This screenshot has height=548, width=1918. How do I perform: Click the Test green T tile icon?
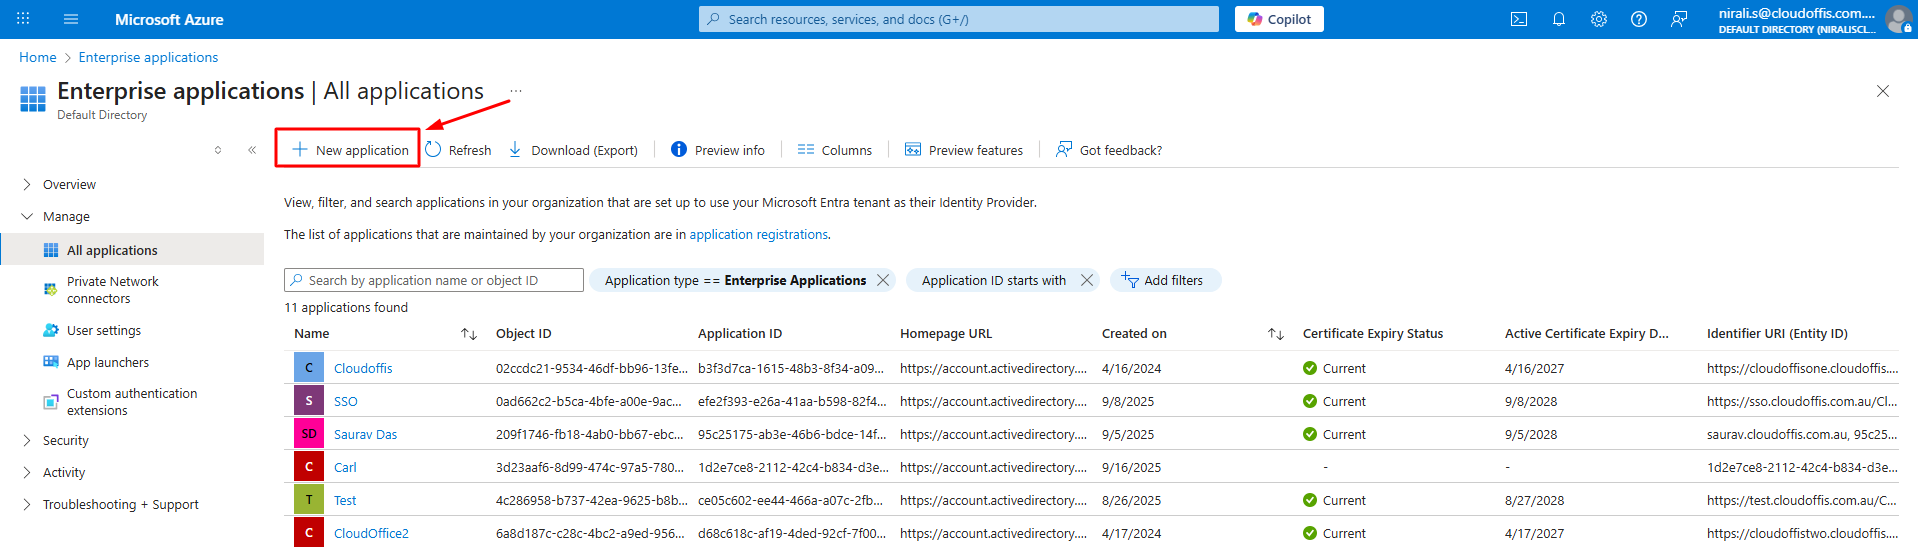(x=309, y=499)
